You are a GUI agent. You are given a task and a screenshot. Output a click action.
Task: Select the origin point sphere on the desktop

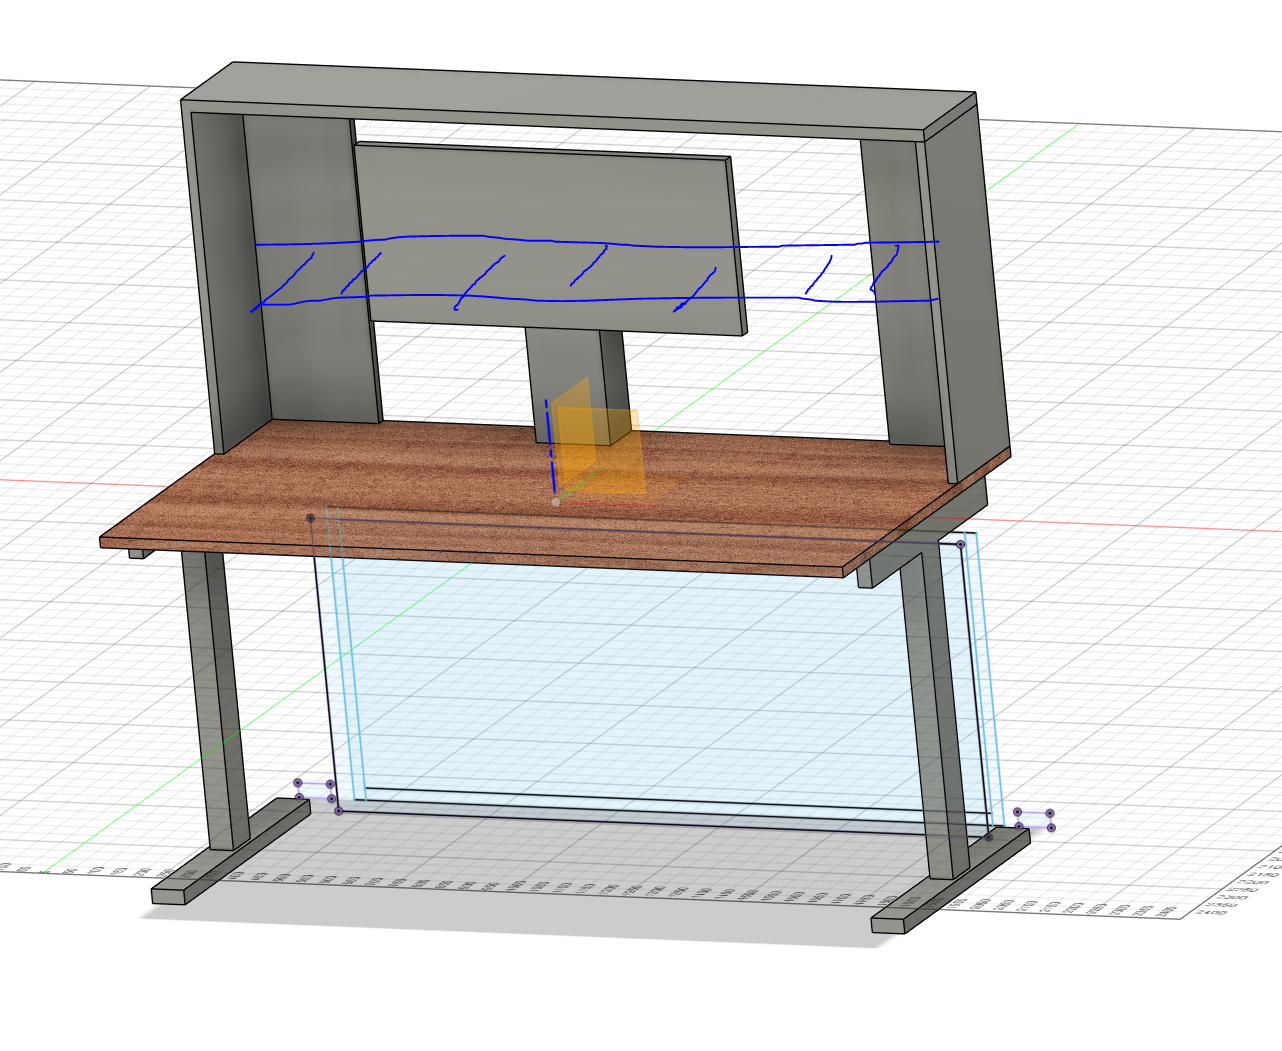click(556, 502)
